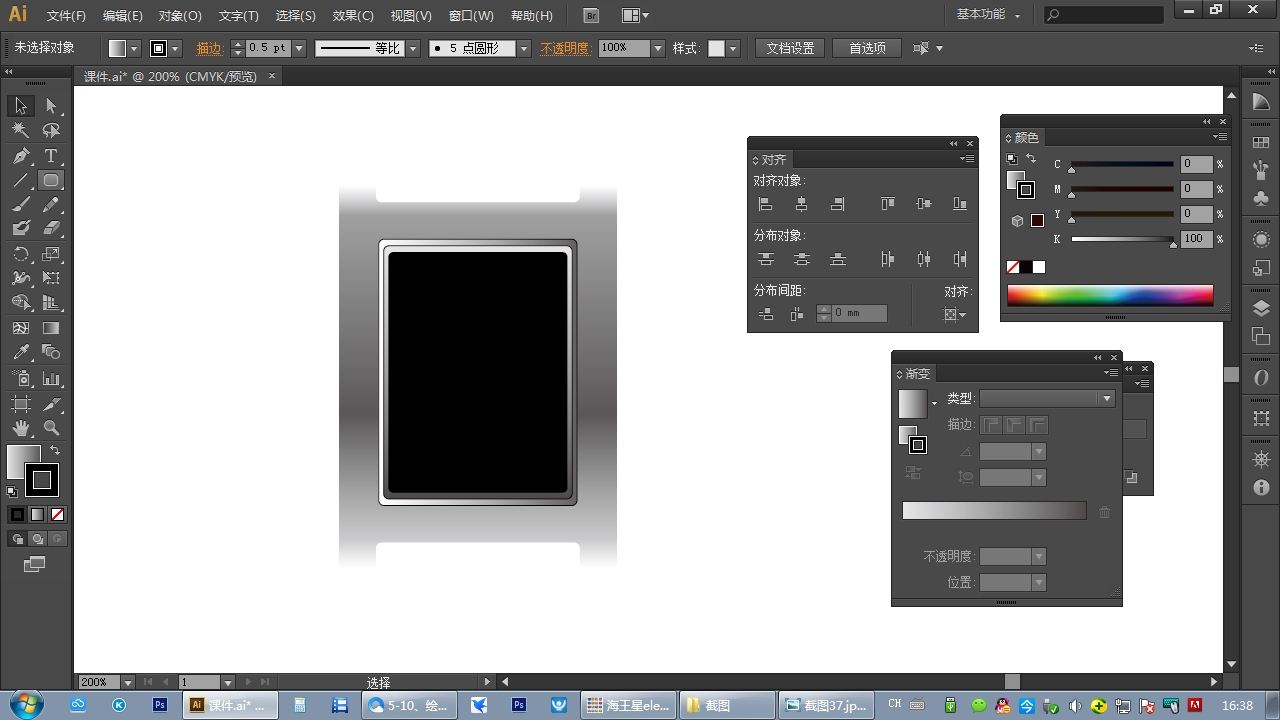
Task: Activate the Zoom magnifier tool
Action: pos(51,428)
